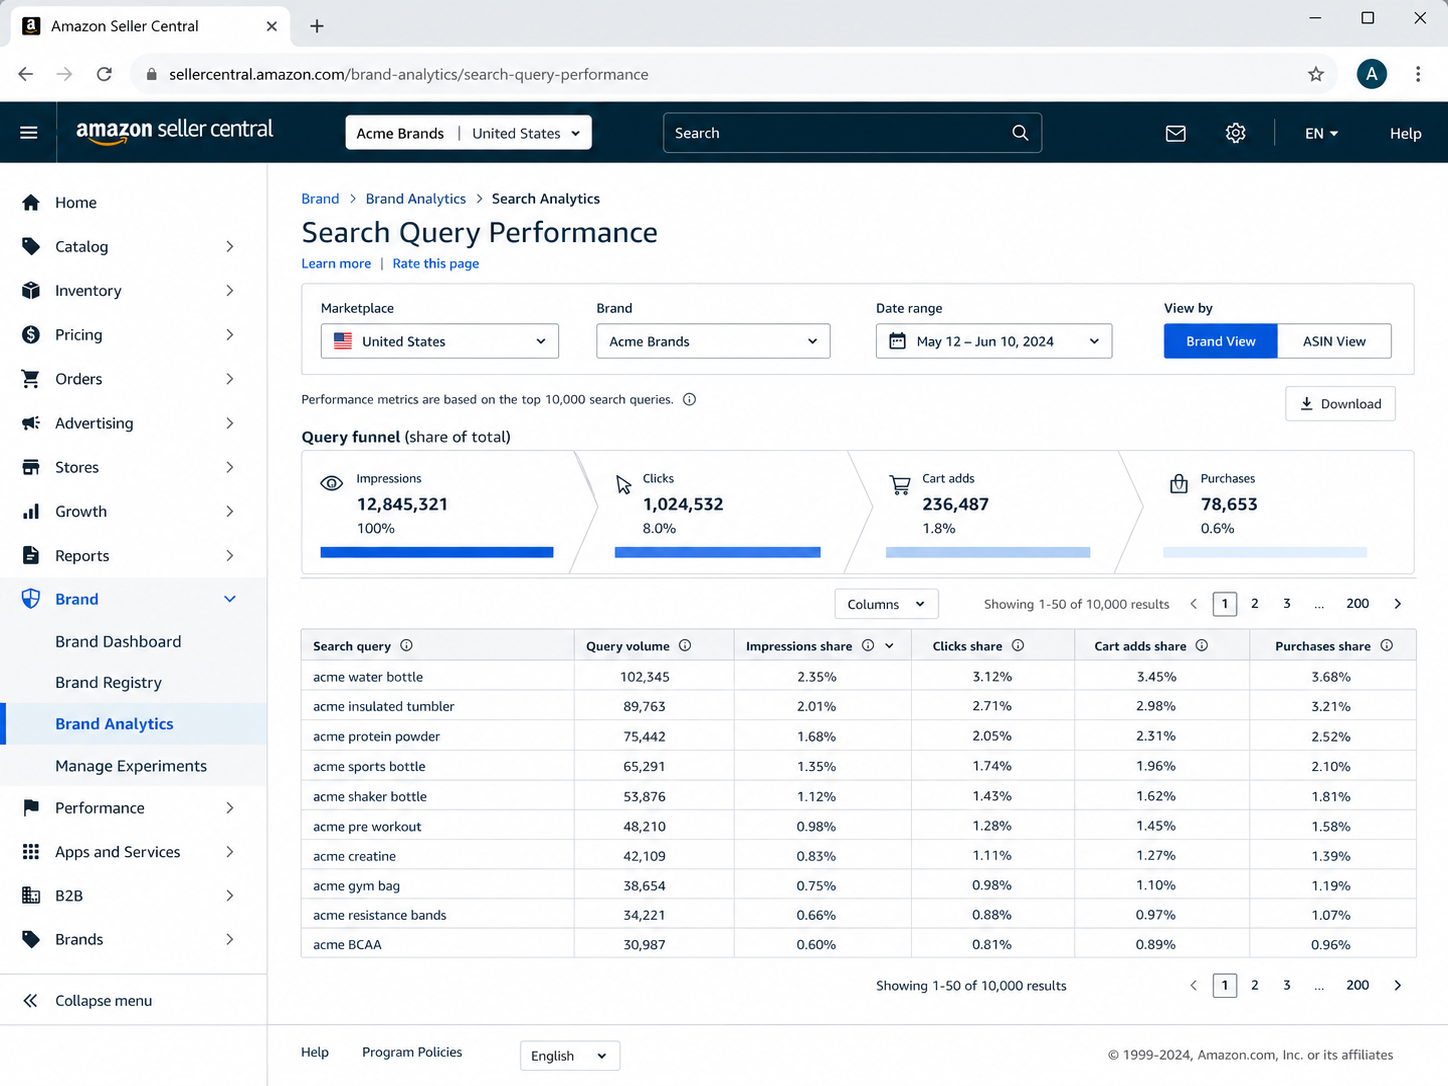Click the Learn more link

click(336, 264)
